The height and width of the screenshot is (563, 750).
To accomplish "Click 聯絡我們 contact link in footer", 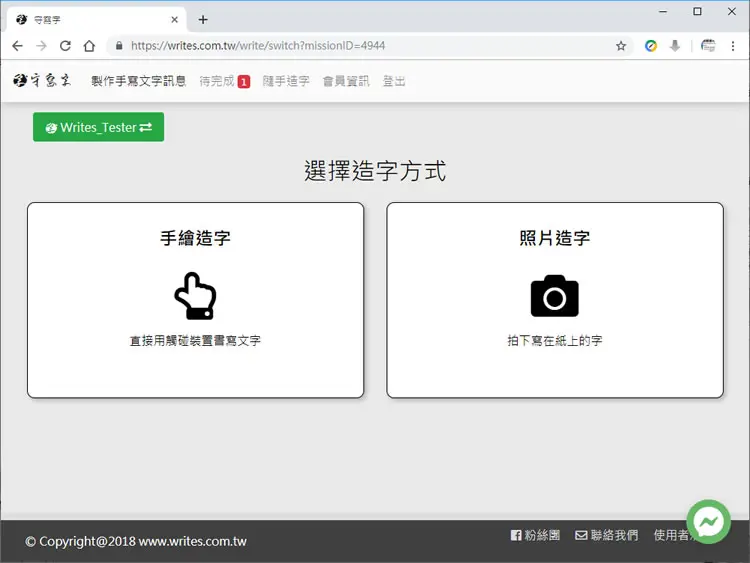I will click(607, 535).
